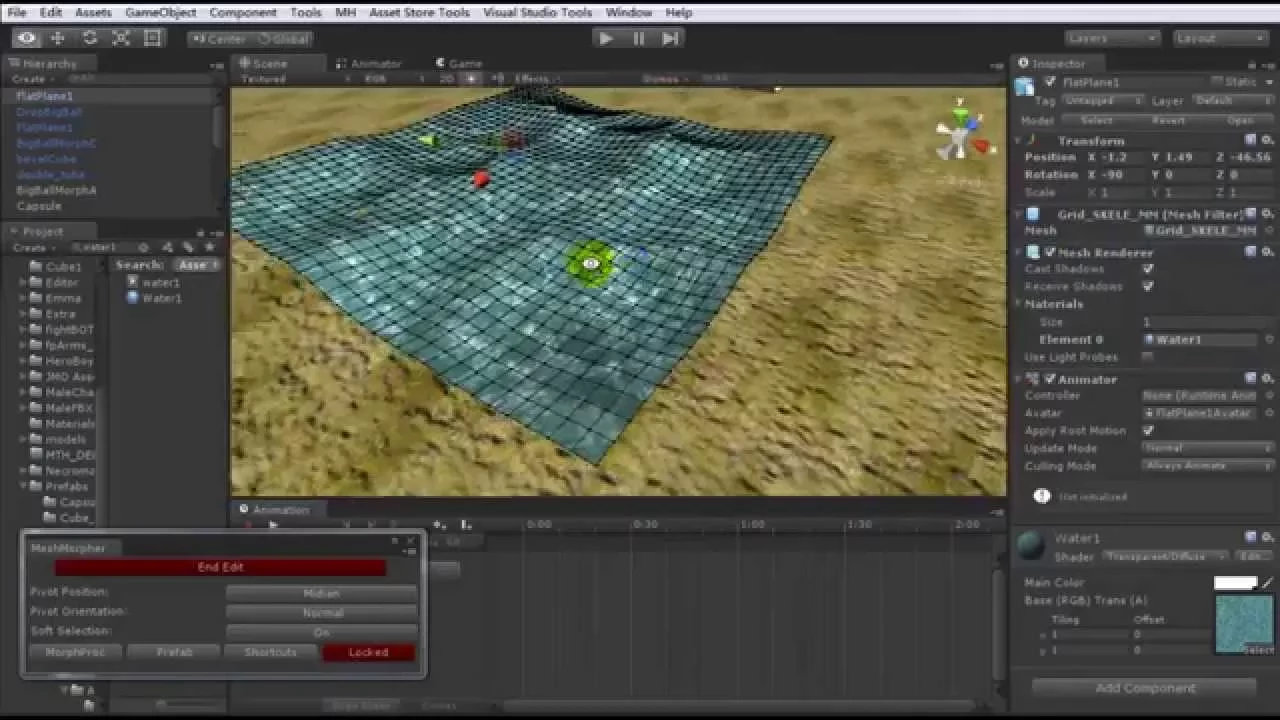The width and height of the screenshot is (1280, 720).
Task: Toggle FlatPlane1 active checkbox
Action: 1049,82
